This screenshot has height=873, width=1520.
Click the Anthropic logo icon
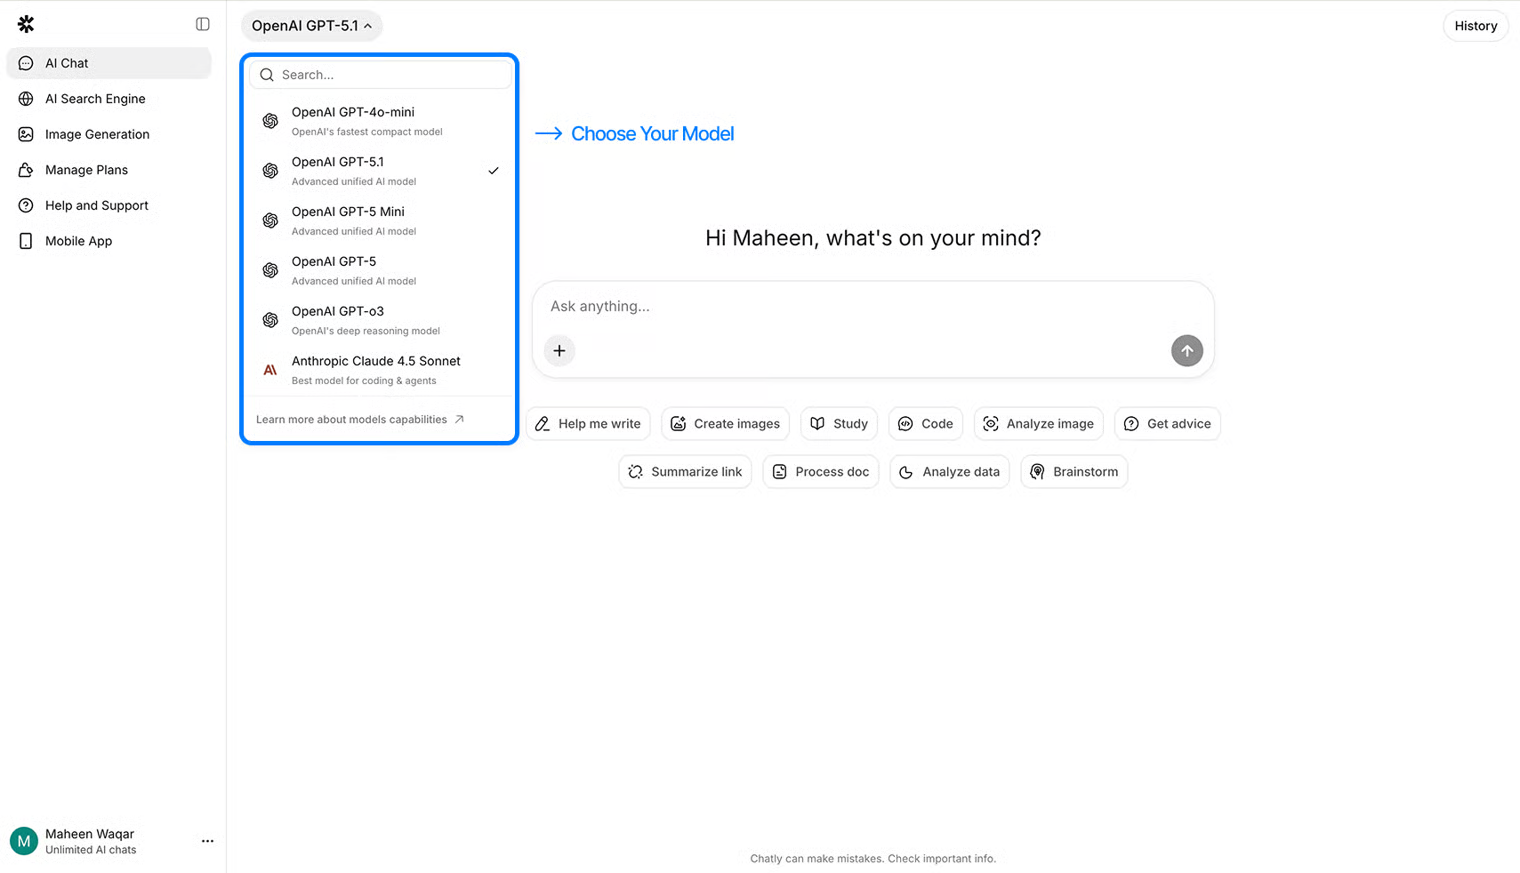270,370
